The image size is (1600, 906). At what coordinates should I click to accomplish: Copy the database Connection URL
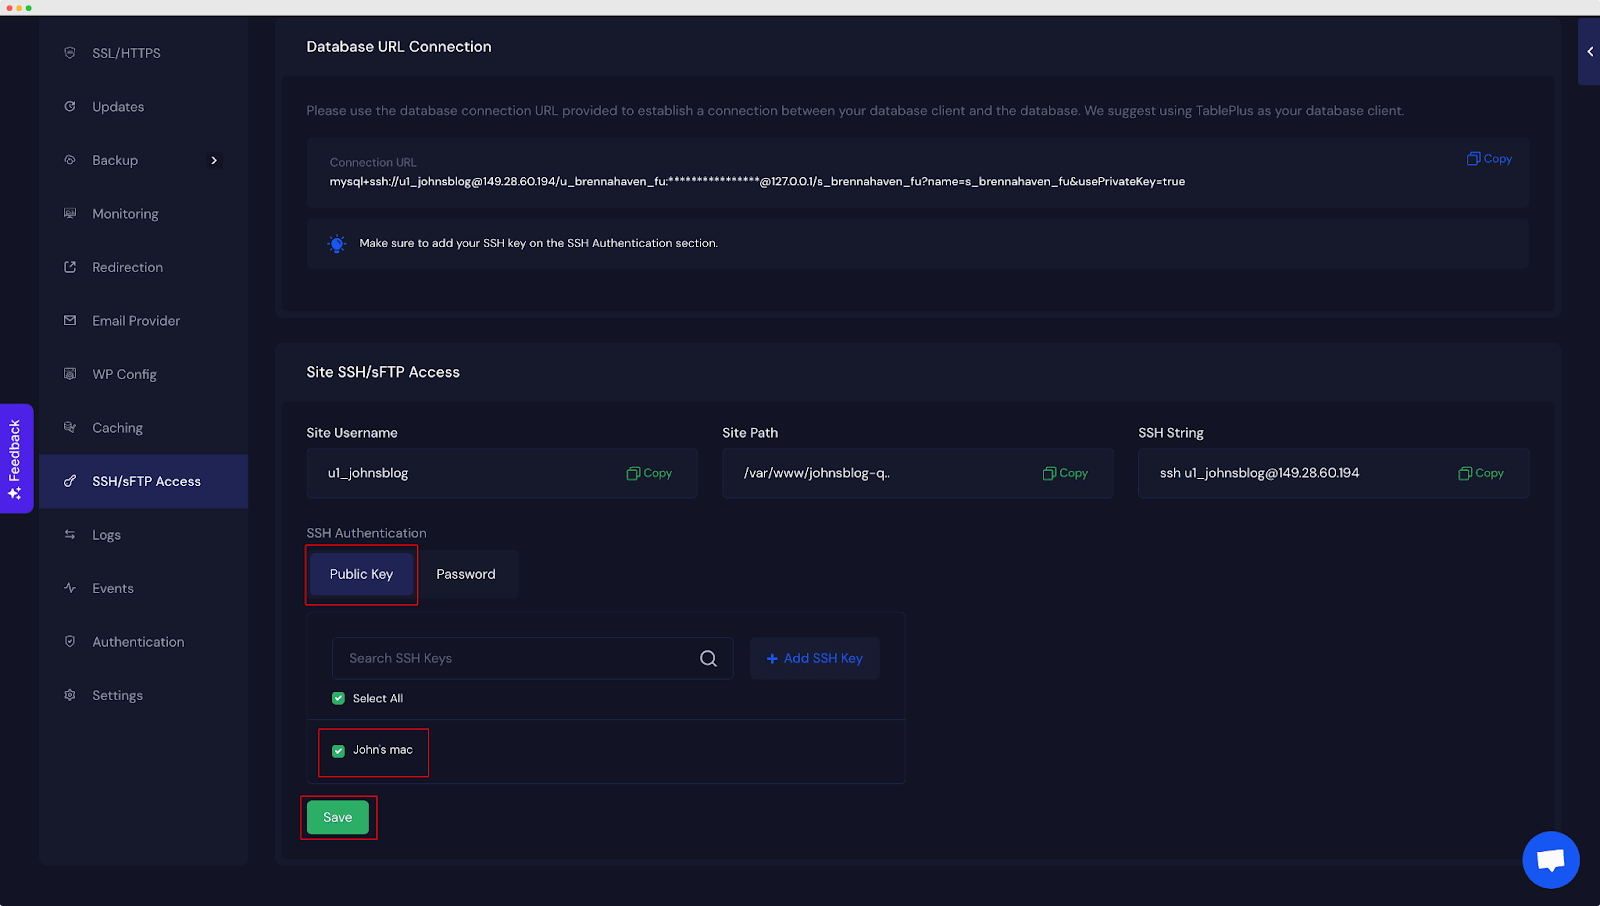point(1489,159)
